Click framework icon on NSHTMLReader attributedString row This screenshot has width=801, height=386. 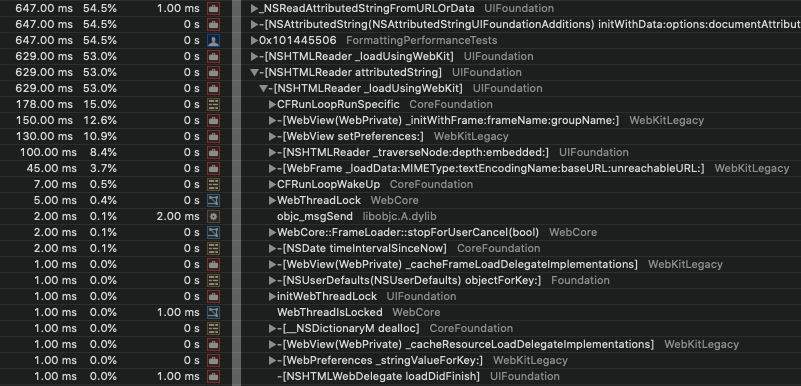click(x=214, y=73)
